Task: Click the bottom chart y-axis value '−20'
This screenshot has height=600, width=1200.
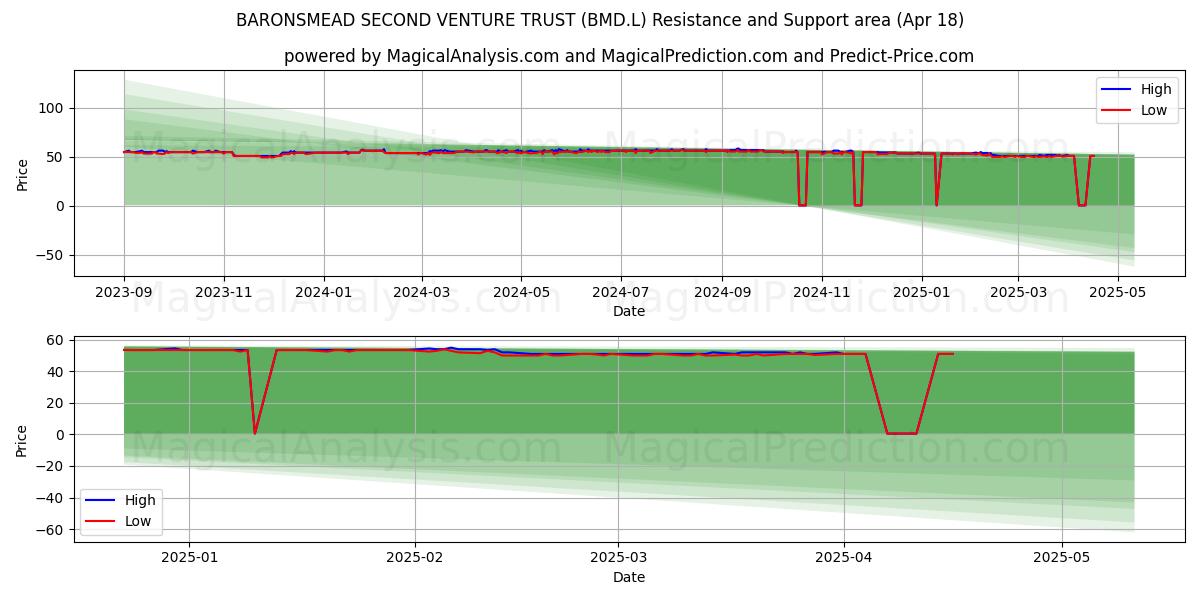Action: coord(51,466)
